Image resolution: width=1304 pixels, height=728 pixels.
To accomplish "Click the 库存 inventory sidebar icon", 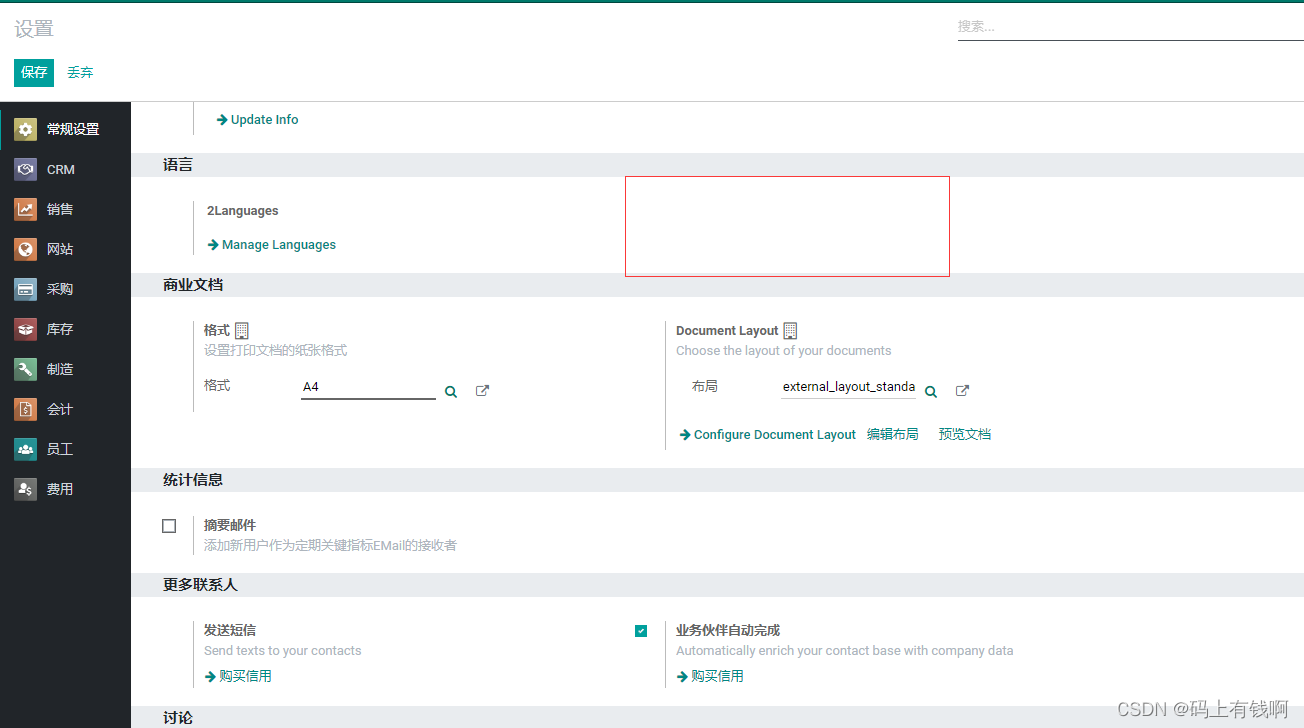I will tap(24, 328).
